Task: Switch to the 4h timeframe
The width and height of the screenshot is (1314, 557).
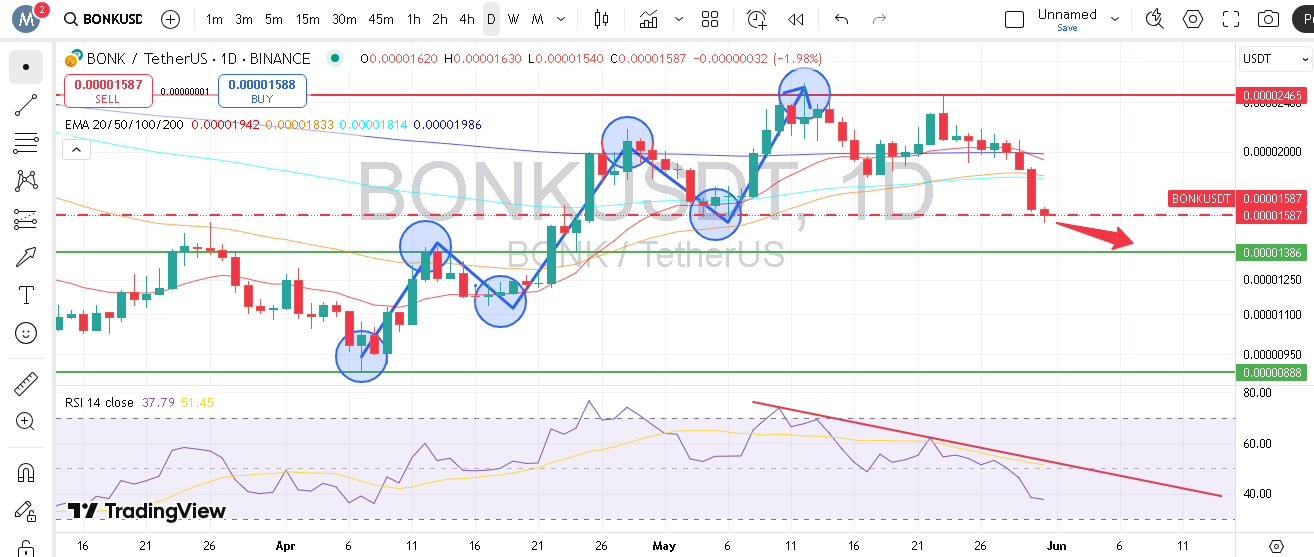Action: tap(467, 19)
